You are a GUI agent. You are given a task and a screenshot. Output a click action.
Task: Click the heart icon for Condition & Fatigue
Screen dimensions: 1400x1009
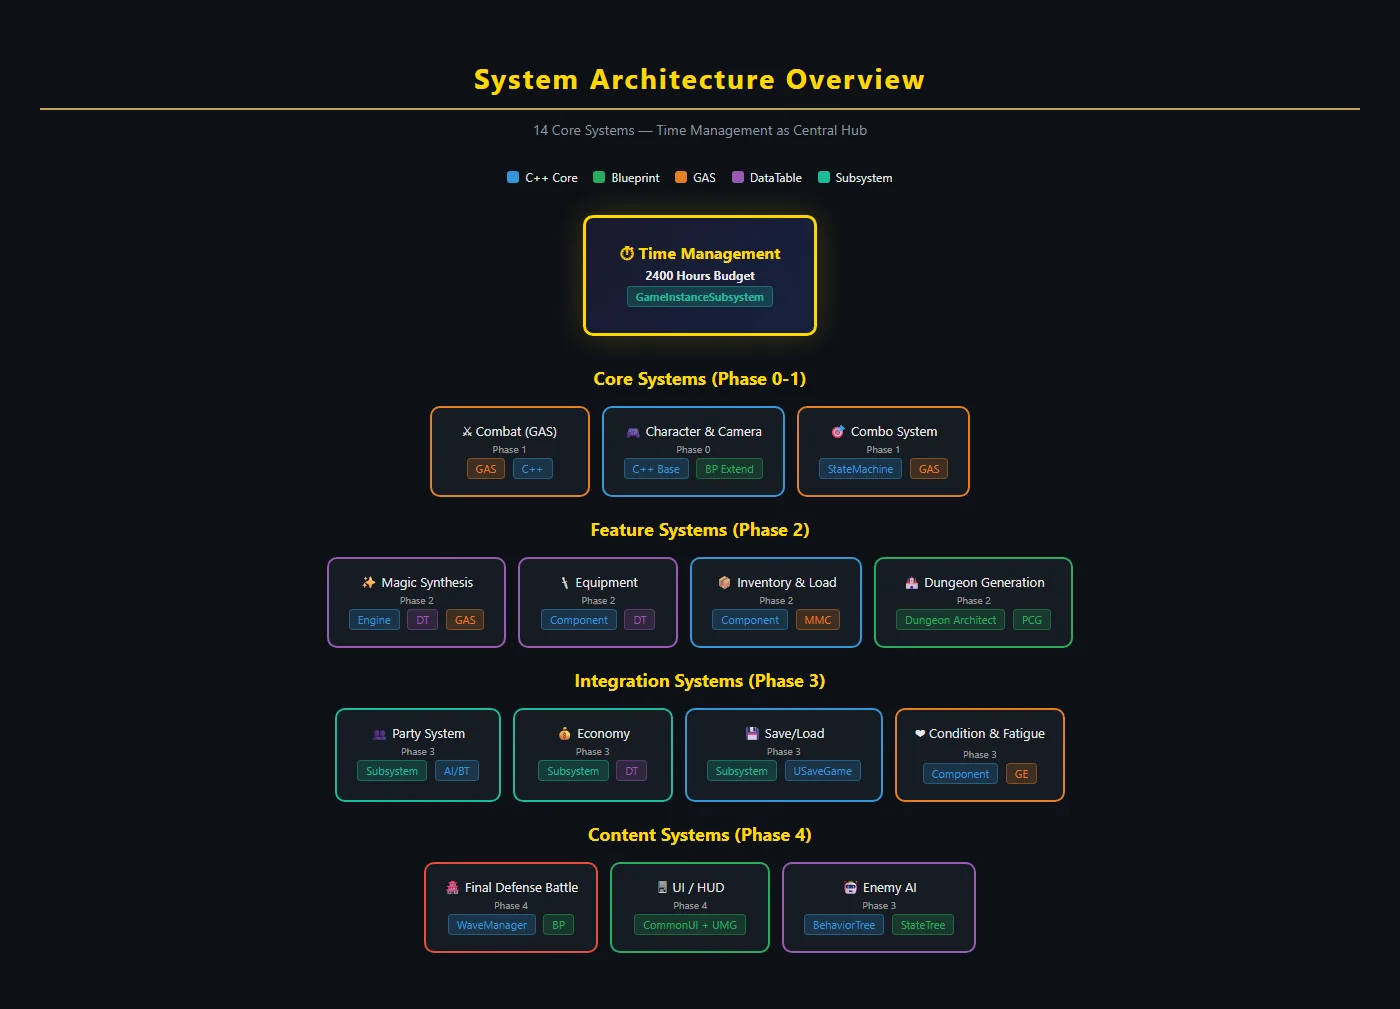920,734
